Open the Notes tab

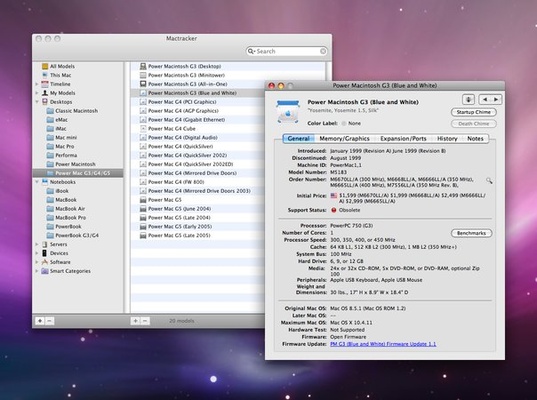coord(475,138)
